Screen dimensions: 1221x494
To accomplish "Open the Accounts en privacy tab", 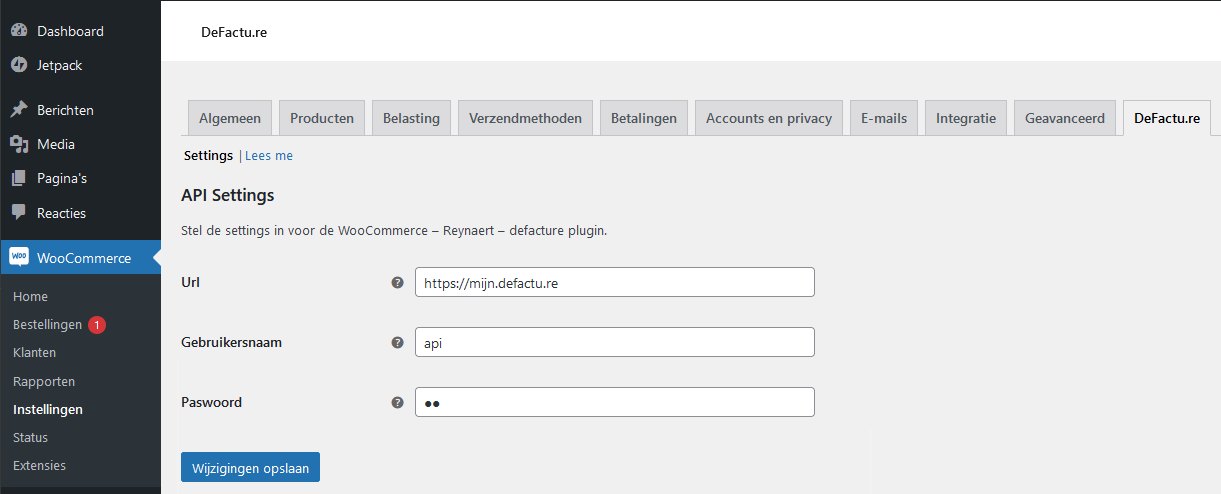I will (769, 118).
